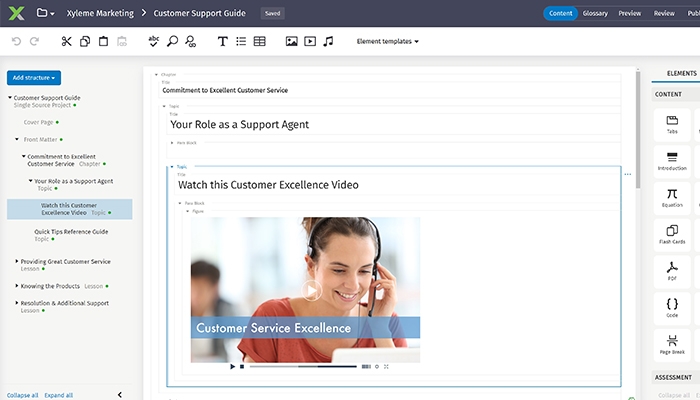Click the Expand all link
The width and height of the screenshot is (700, 400).
click(x=59, y=395)
